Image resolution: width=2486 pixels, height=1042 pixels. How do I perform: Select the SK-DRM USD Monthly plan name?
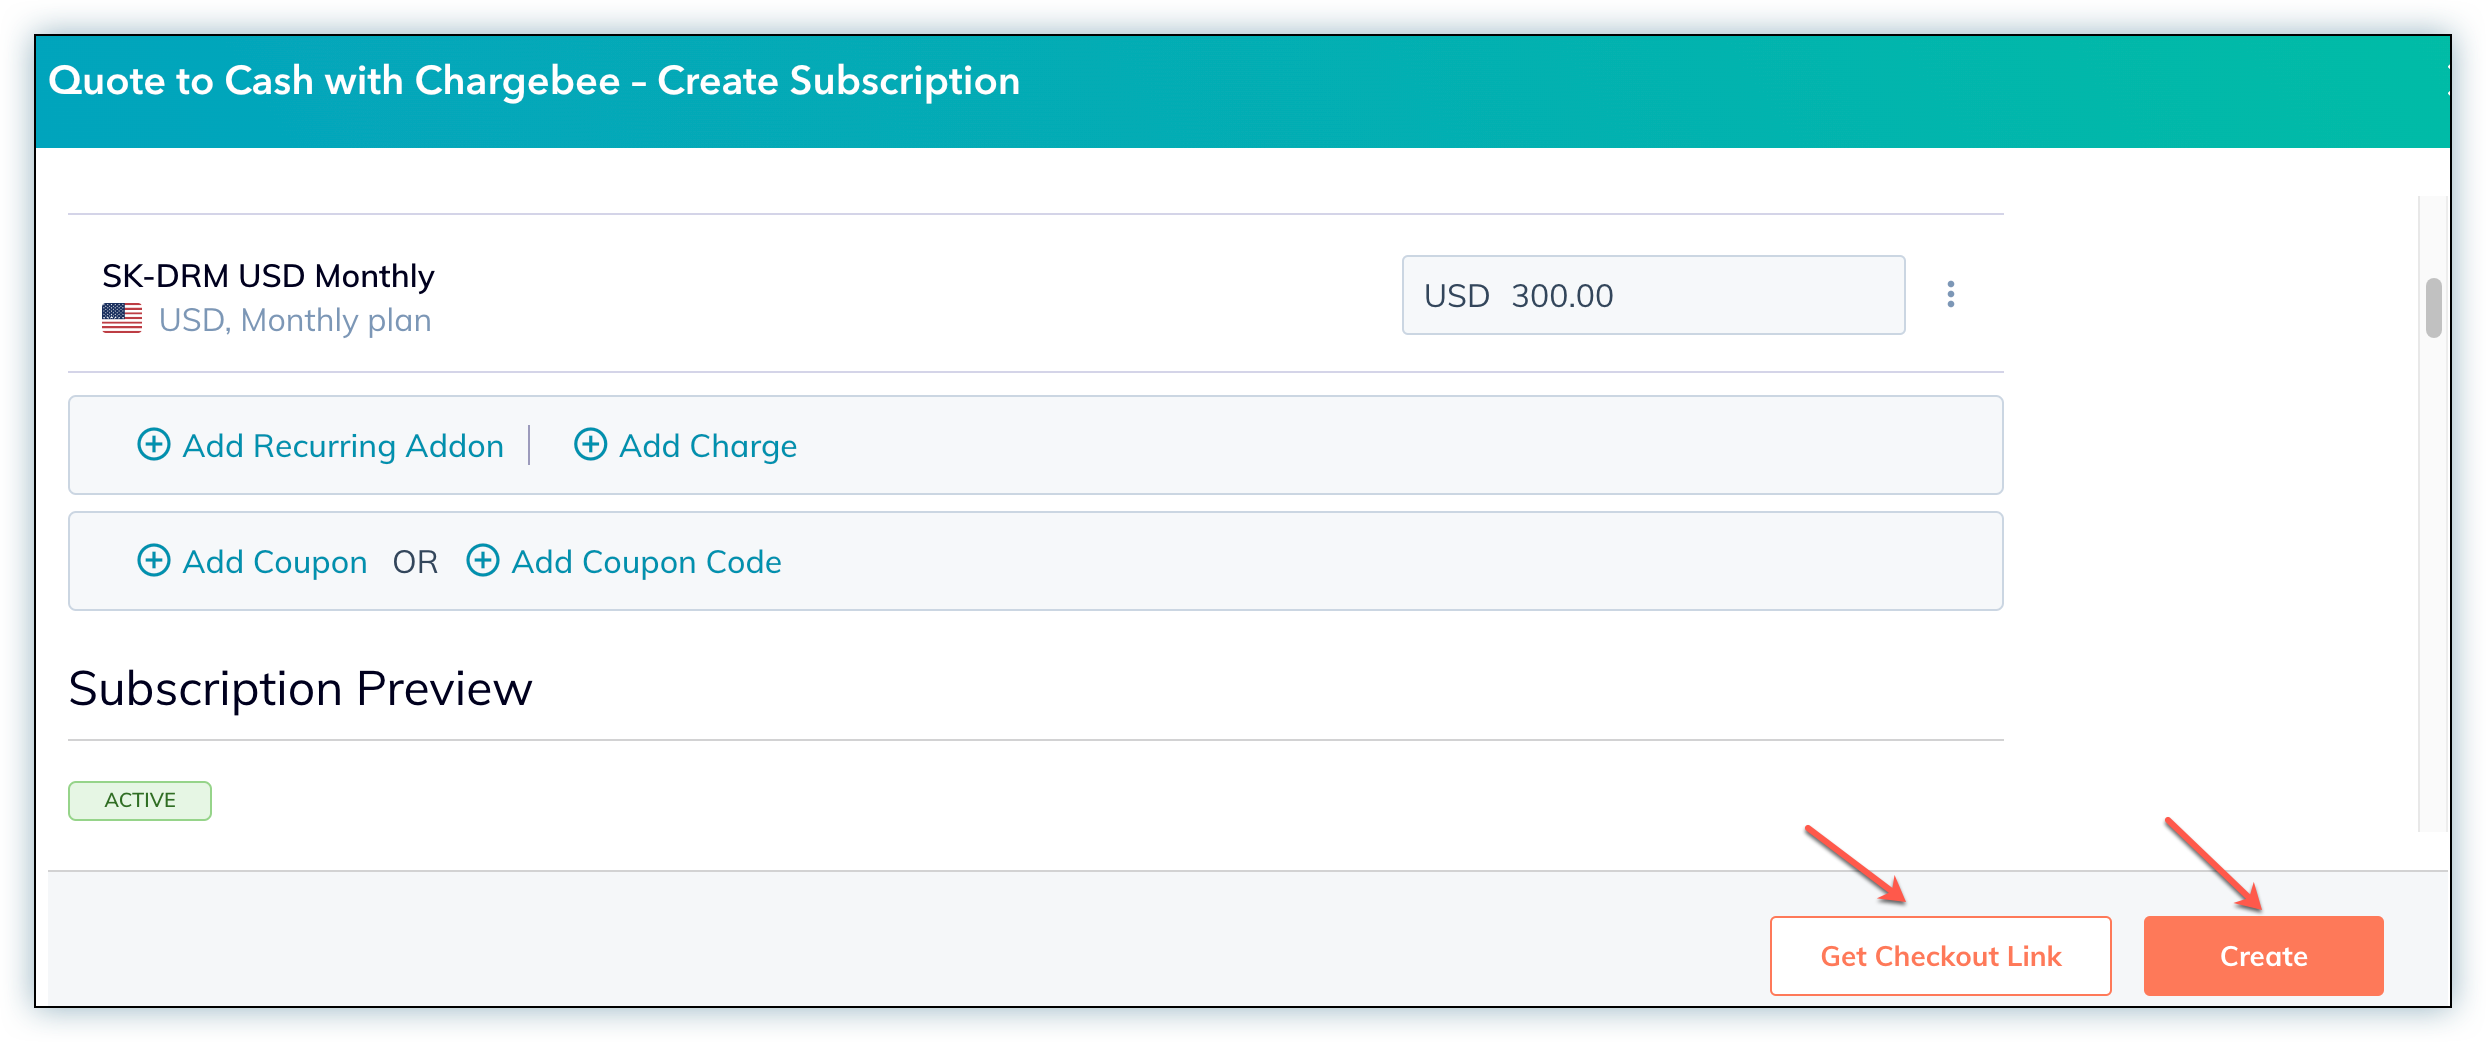(x=268, y=276)
